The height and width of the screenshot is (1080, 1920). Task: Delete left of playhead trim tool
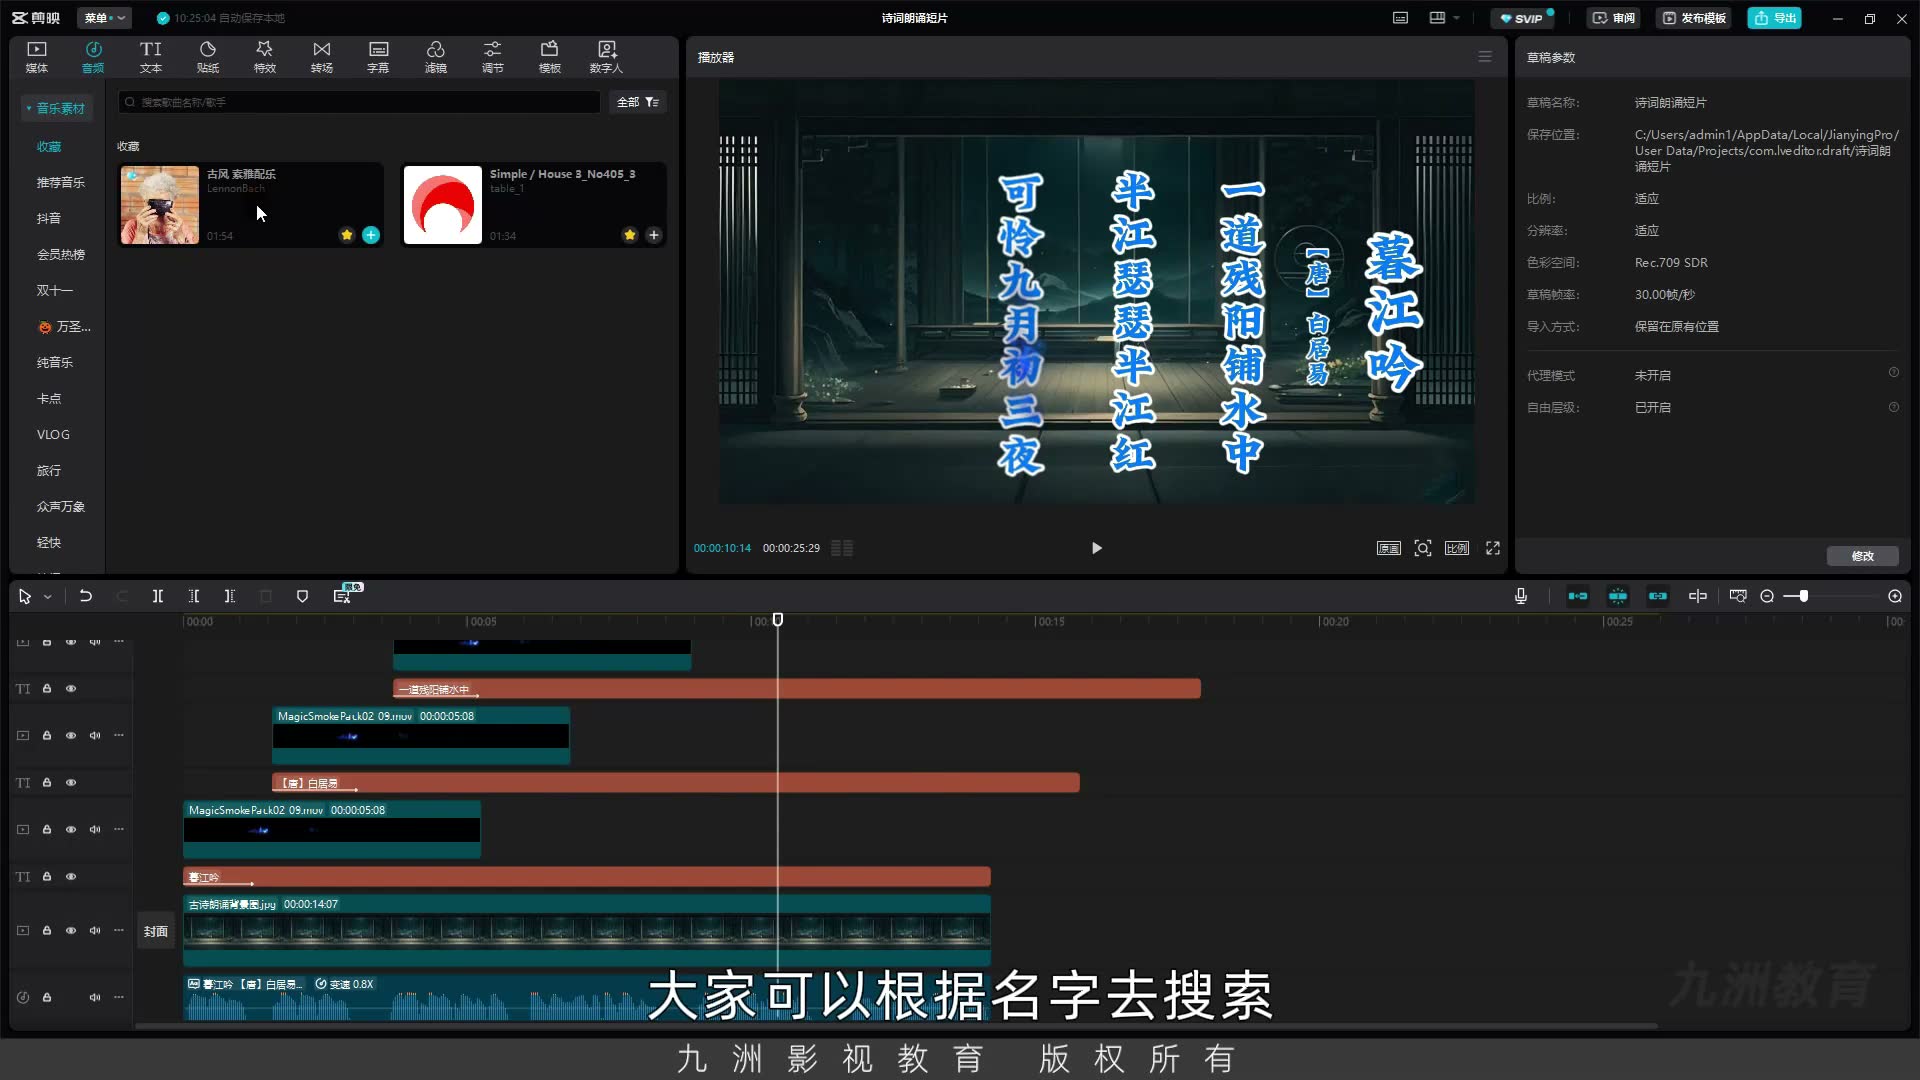(194, 596)
